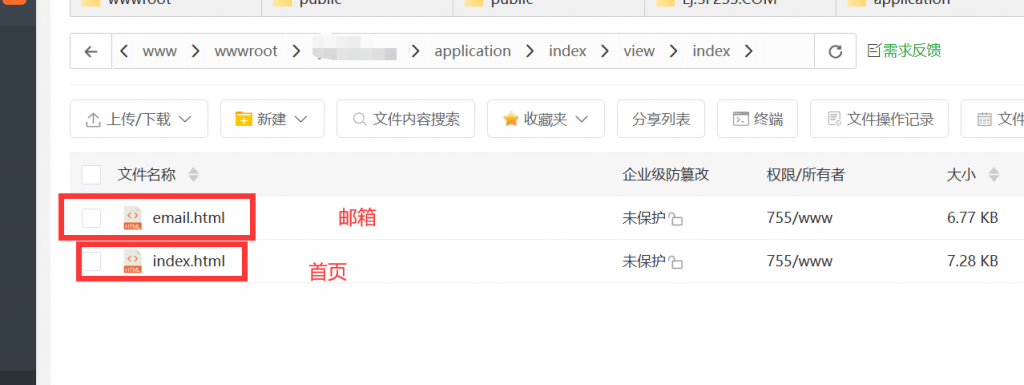Click the 文件内容搜索 button

(406, 119)
